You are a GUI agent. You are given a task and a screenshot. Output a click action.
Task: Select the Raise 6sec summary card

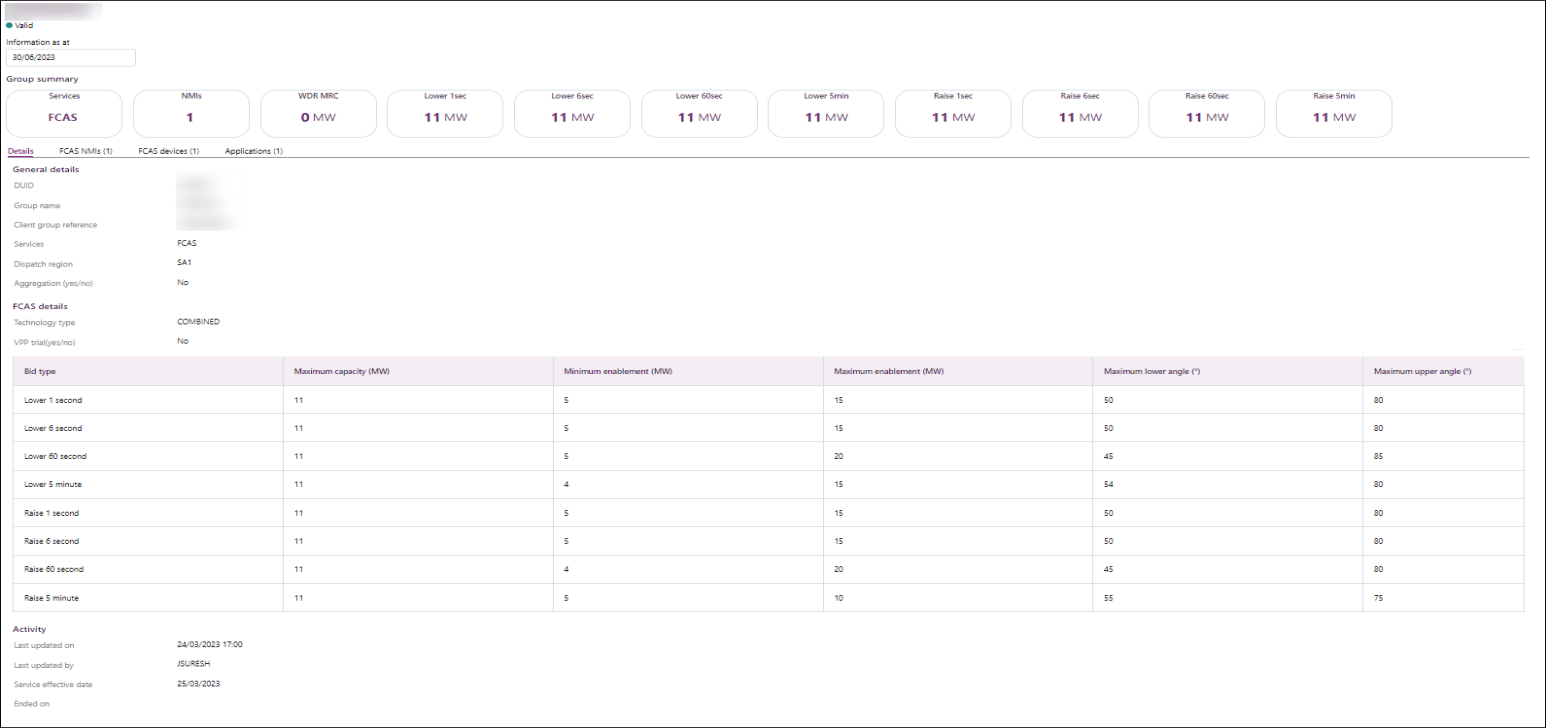coord(1080,113)
